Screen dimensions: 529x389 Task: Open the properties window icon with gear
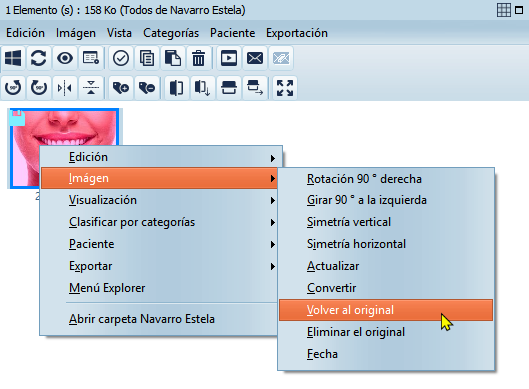click(x=91, y=58)
